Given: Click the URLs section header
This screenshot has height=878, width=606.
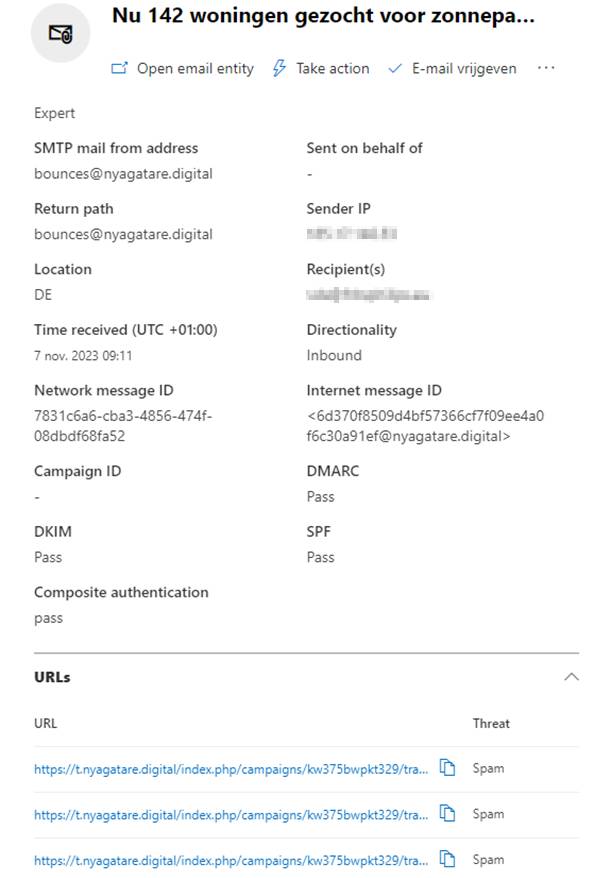Looking at the screenshot, I should tap(52, 677).
